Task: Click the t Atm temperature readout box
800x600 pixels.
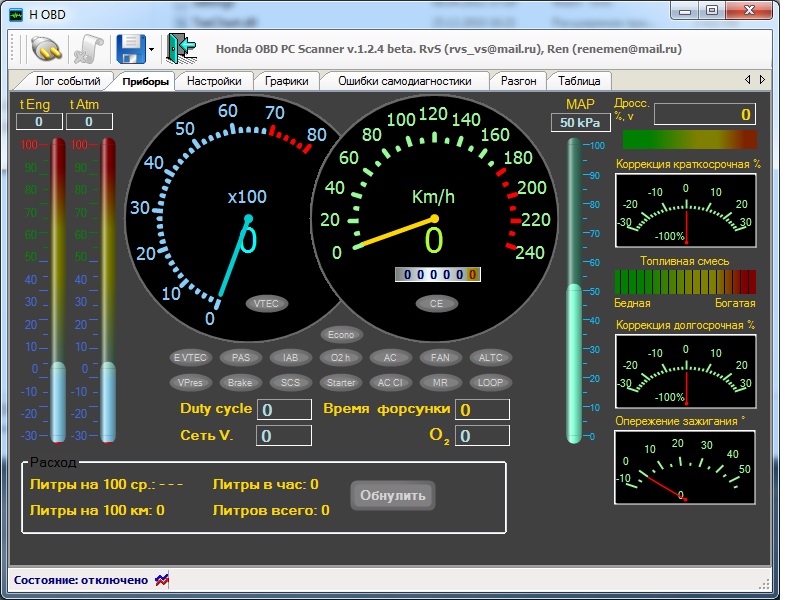Action: pos(89,122)
